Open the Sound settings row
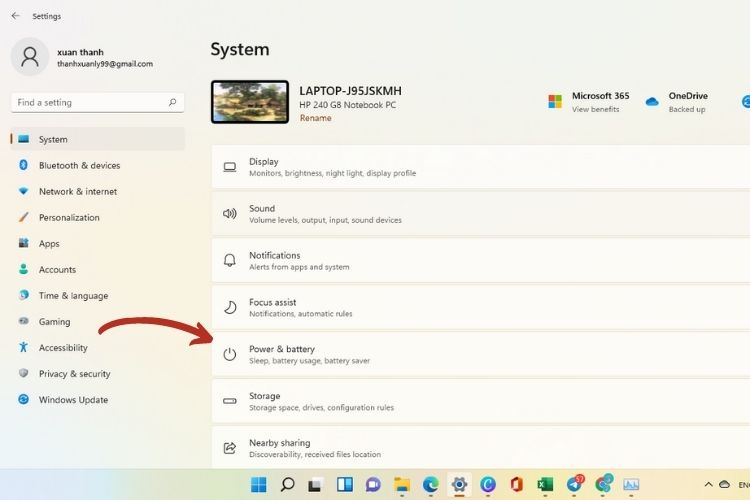The height and width of the screenshot is (500, 750). pyautogui.click(x=481, y=214)
